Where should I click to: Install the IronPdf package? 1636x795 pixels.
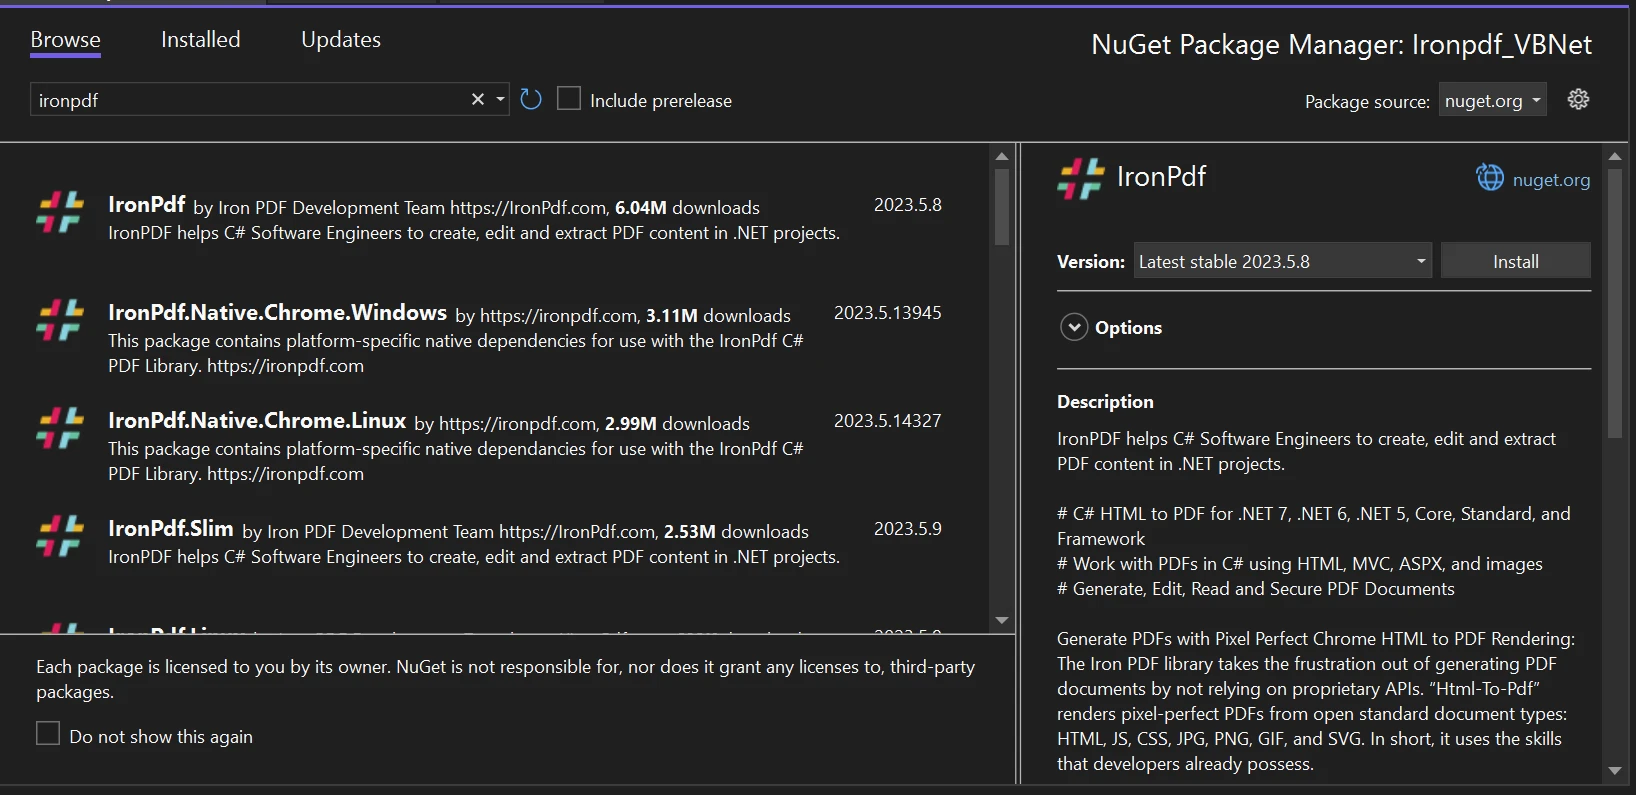pos(1515,261)
